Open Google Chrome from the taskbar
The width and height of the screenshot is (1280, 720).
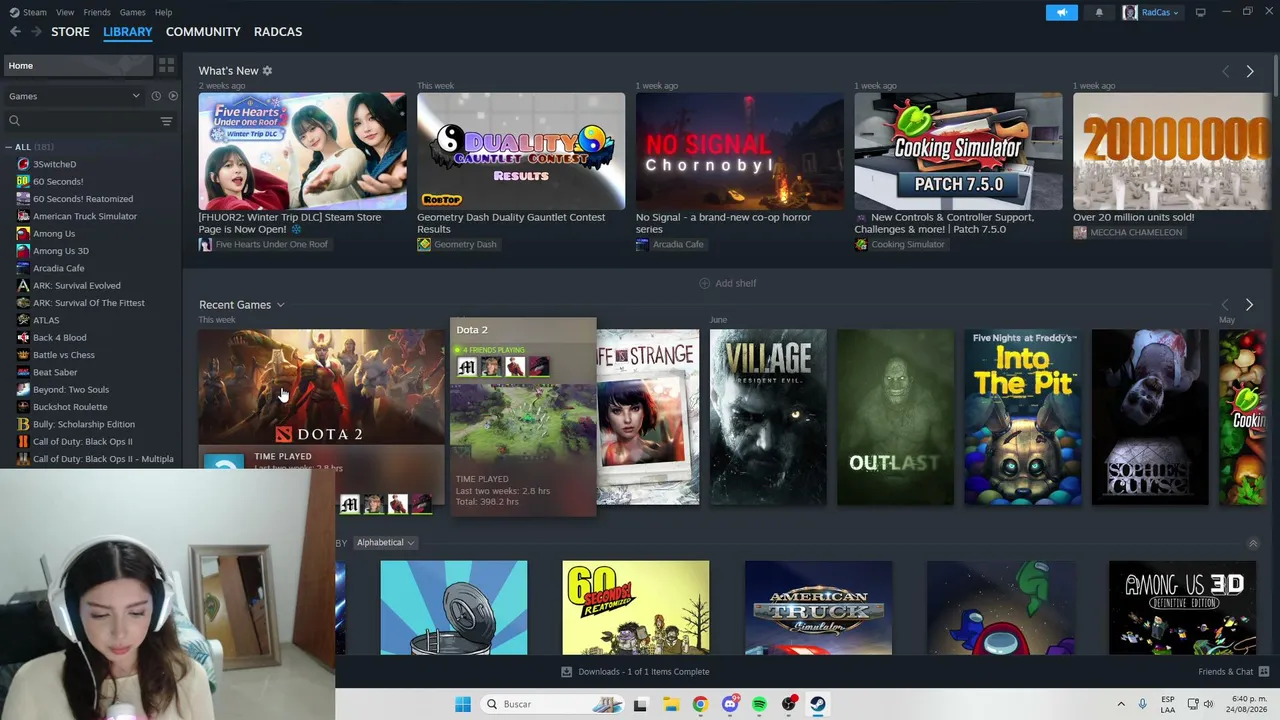(x=700, y=704)
